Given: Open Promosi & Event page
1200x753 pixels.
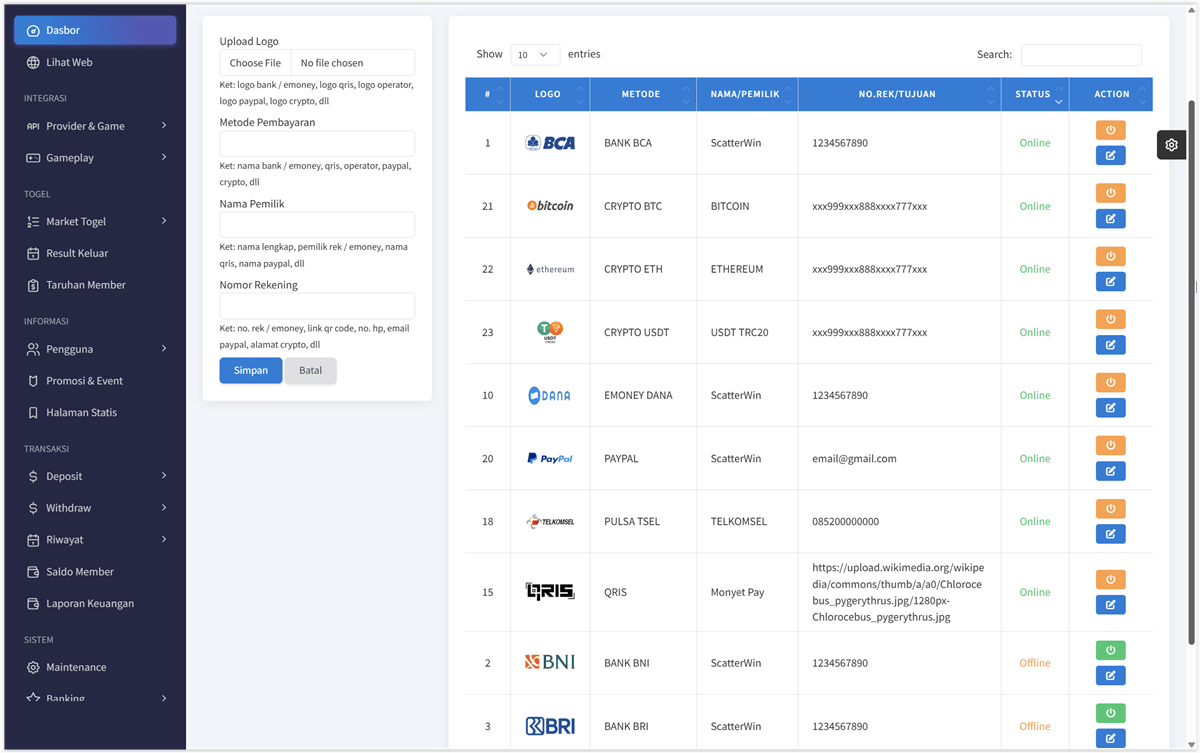Looking at the screenshot, I should [81, 380].
